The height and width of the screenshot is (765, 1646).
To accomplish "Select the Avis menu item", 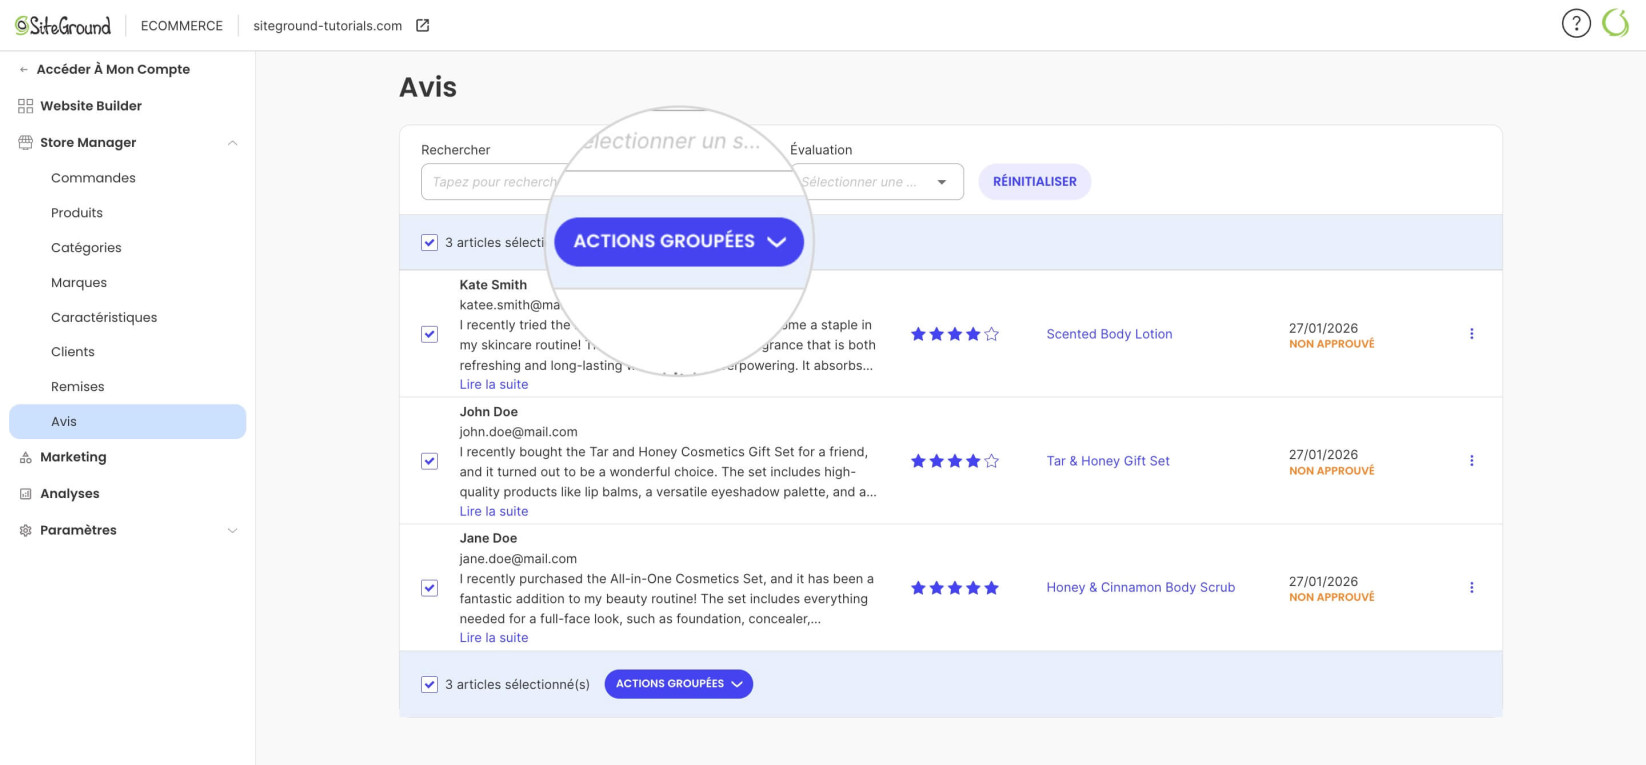I will (128, 422).
